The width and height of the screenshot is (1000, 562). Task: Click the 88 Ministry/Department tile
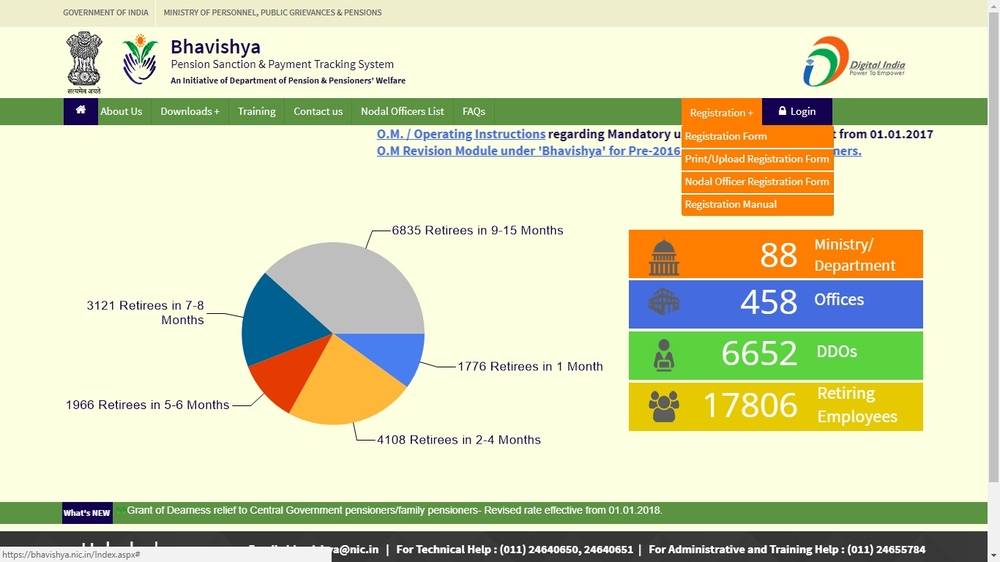pyautogui.click(x=776, y=254)
